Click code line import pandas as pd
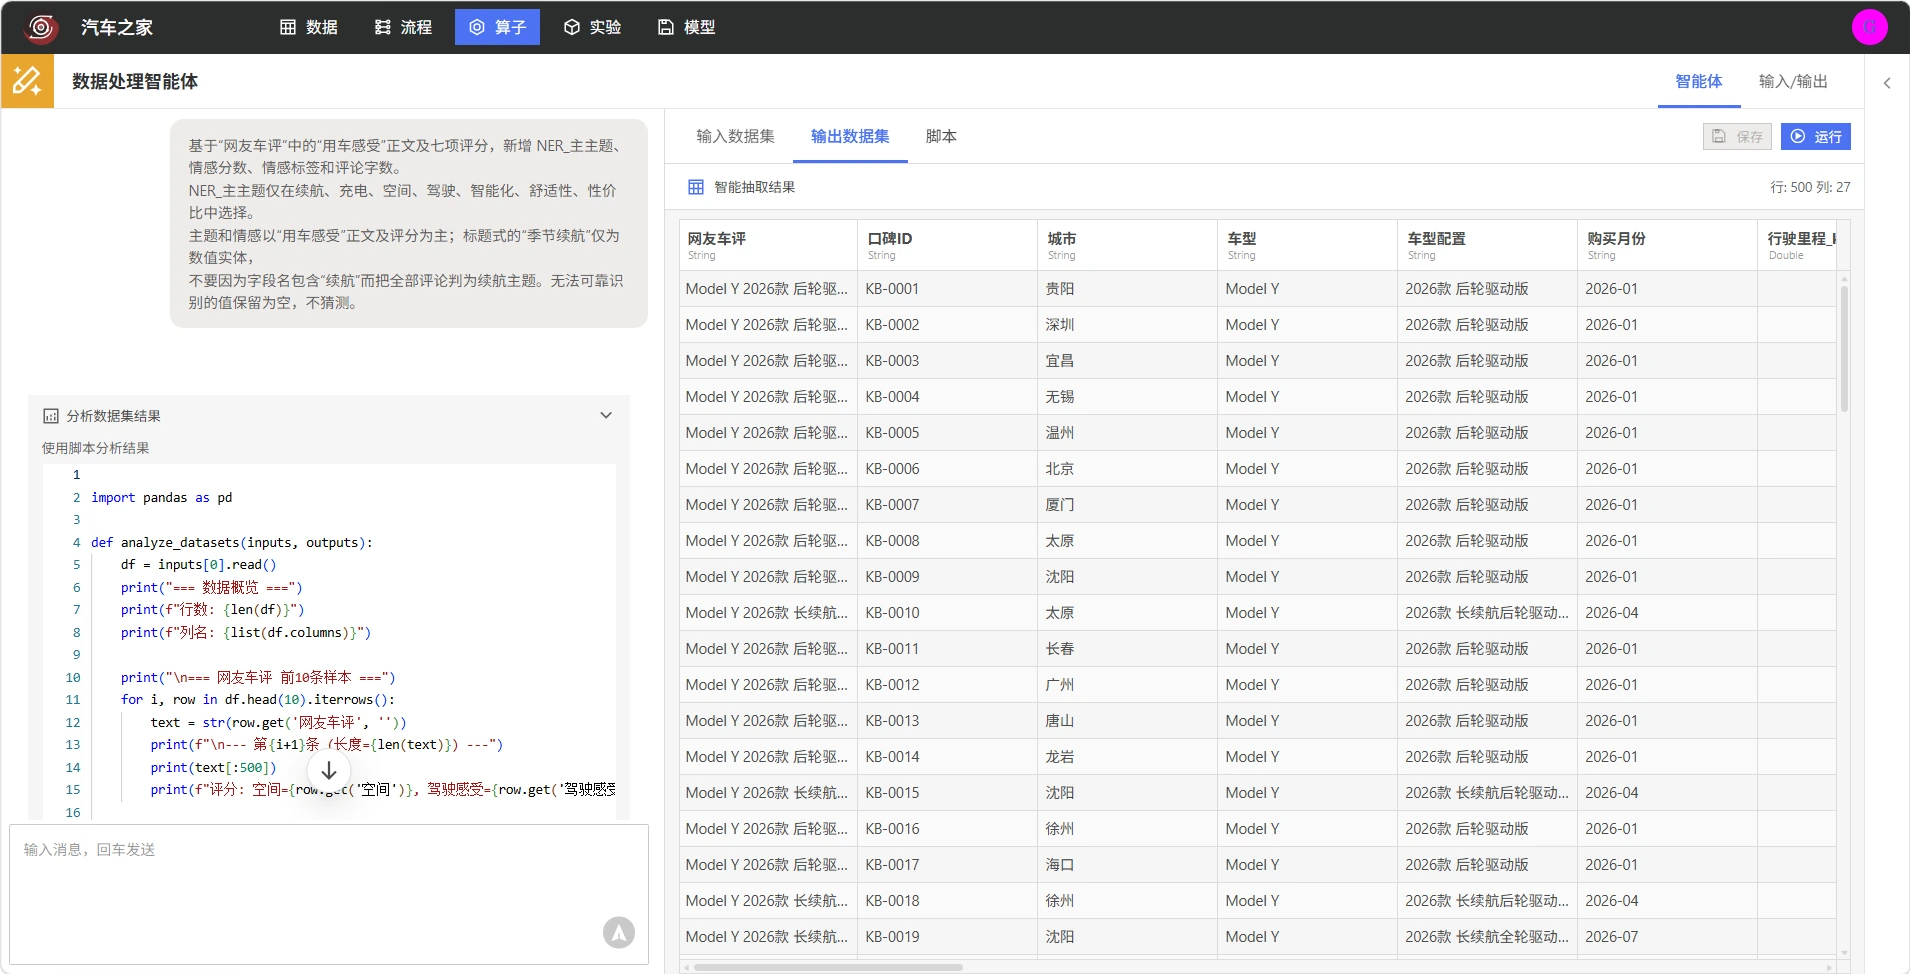1910x974 pixels. [x=162, y=497]
